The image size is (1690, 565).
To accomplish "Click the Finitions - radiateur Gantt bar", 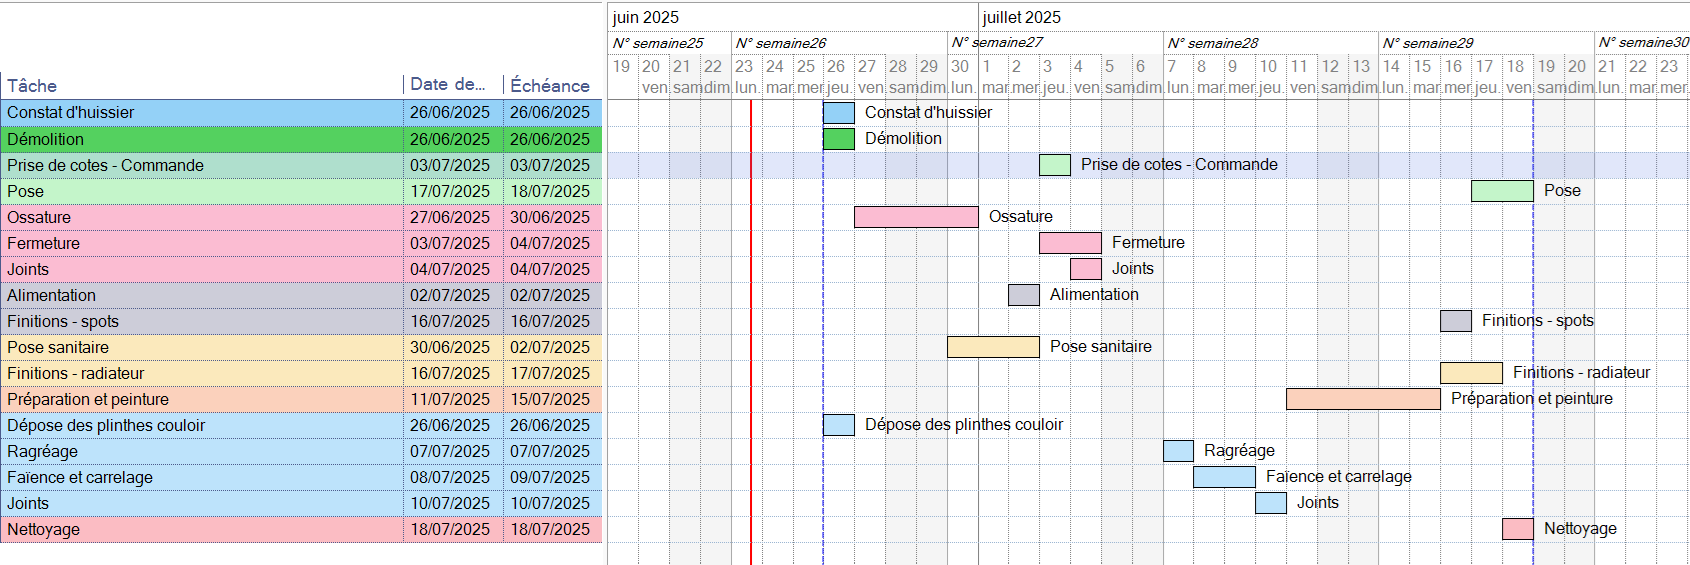I will 1470,373.
